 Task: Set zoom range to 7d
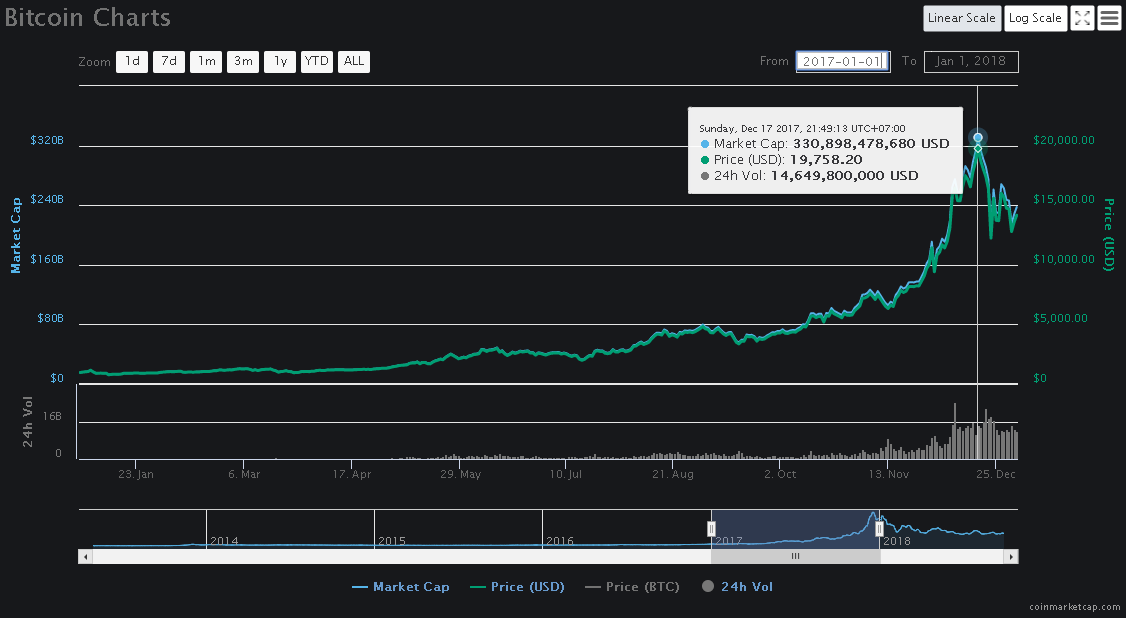point(169,61)
